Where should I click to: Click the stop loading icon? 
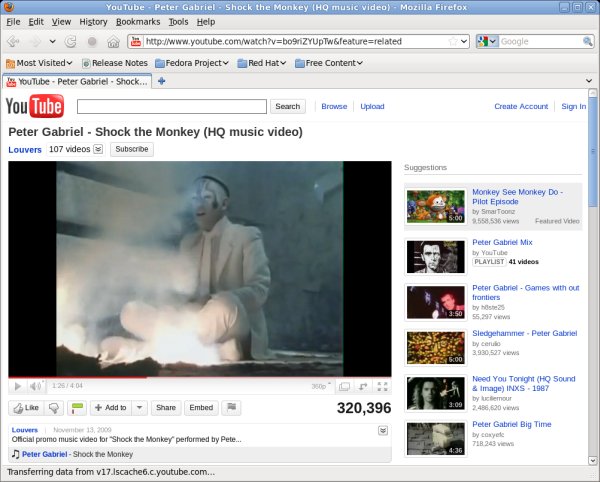tap(92, 41)
